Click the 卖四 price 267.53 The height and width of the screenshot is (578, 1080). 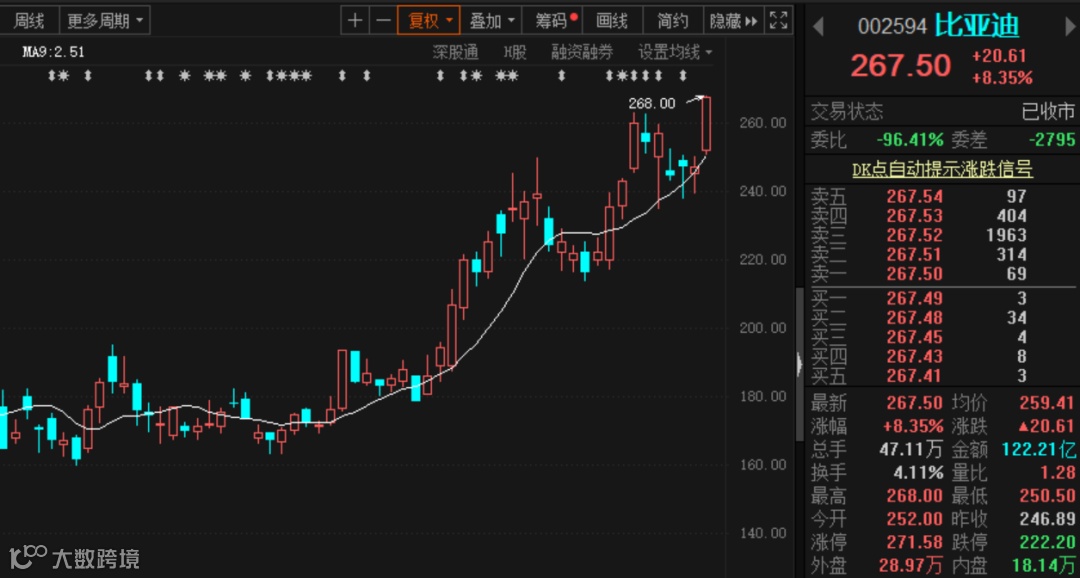tap(915, 216)
